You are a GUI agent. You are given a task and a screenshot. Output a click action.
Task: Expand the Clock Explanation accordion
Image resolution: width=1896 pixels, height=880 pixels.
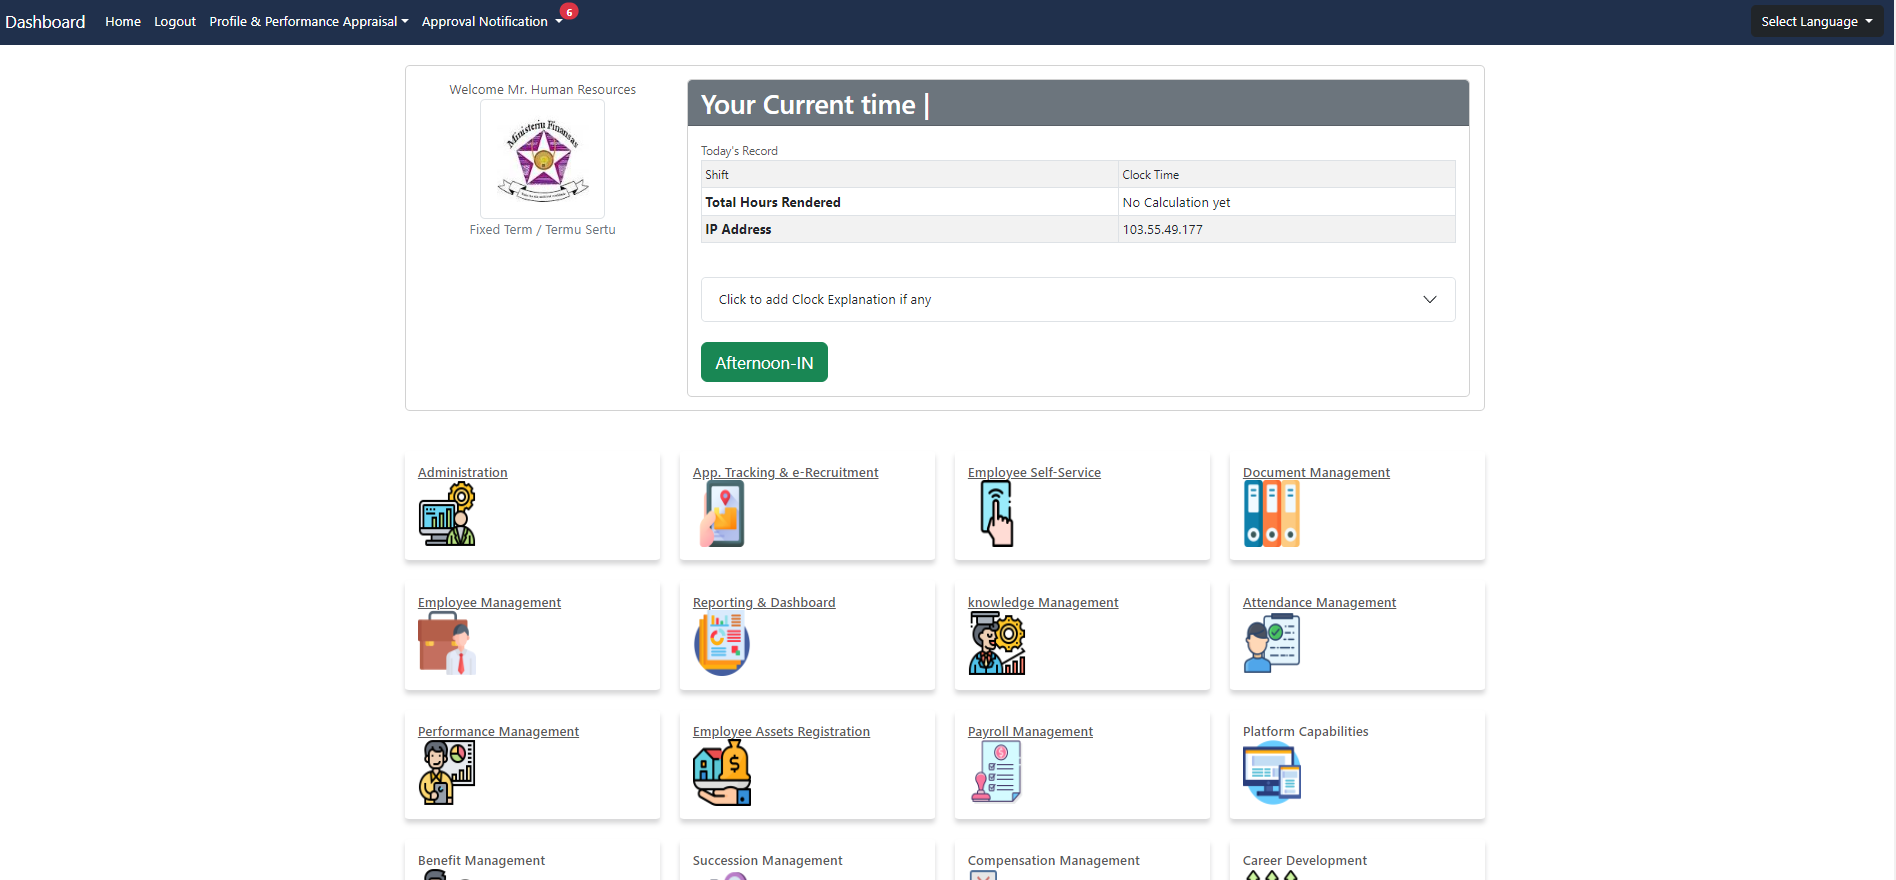pyautogui.click(x=1078, y=299)
